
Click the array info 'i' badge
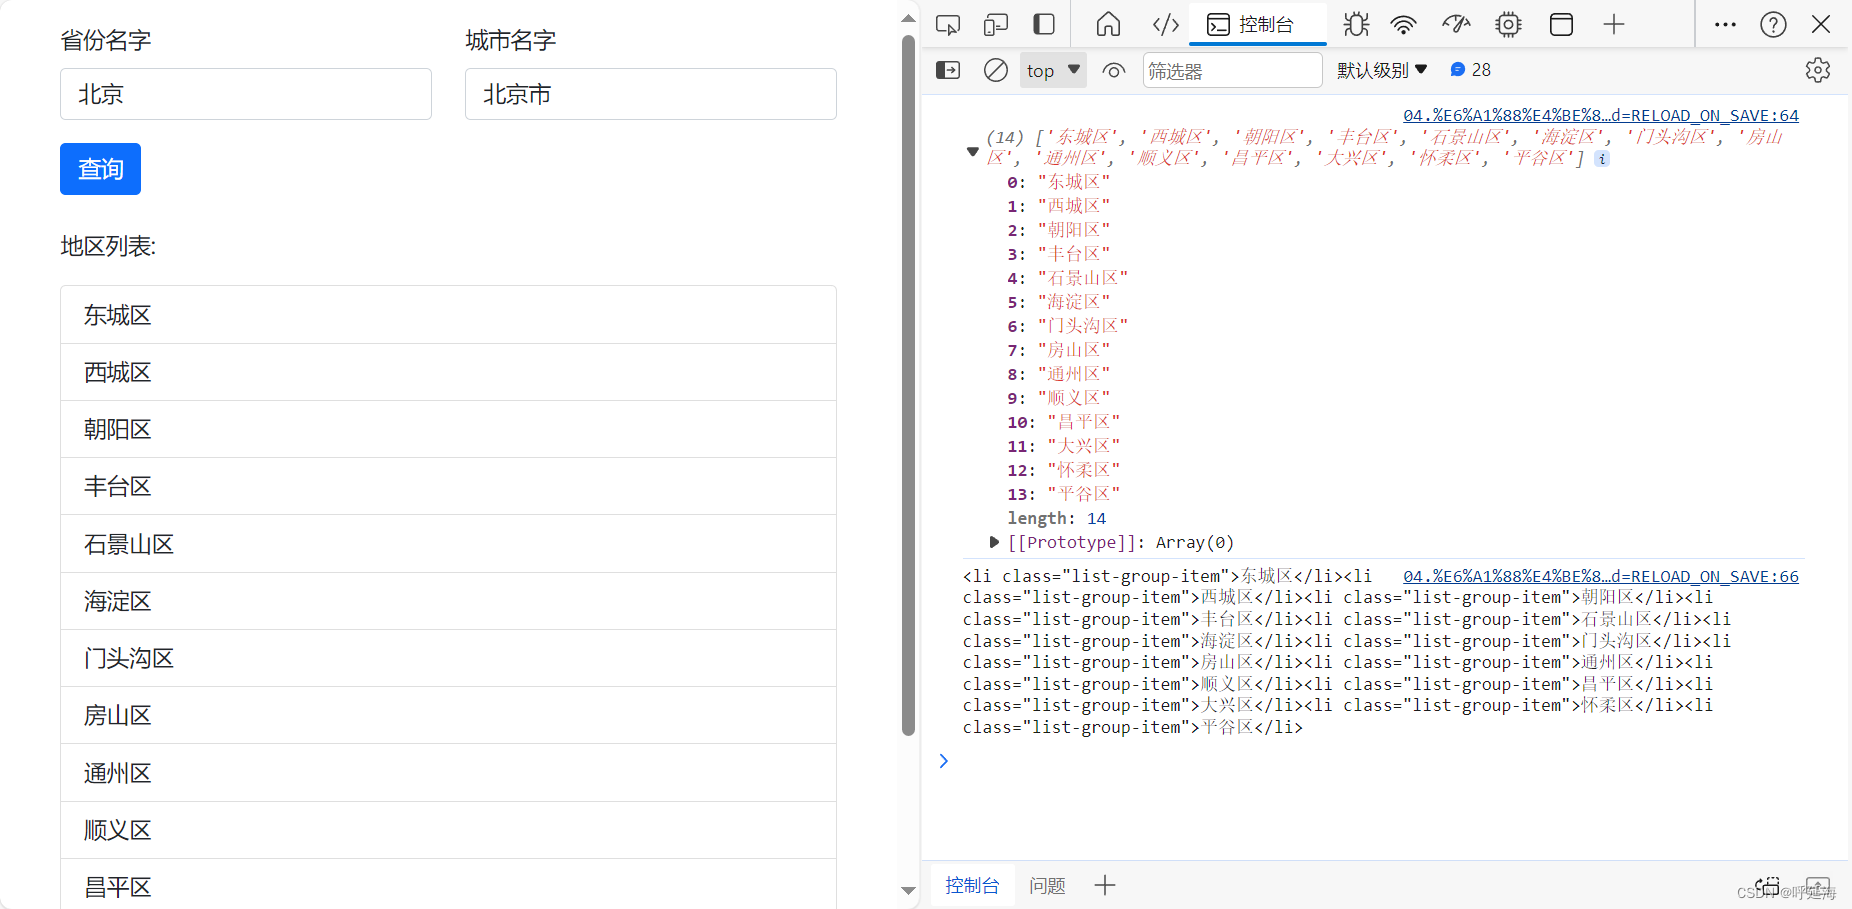(x=1602, y=159)
